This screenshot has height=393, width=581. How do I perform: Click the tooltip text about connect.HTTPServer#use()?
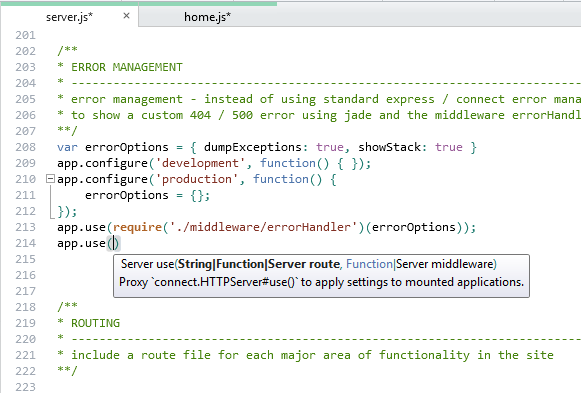pyautogui.click(x=321, y=282)
